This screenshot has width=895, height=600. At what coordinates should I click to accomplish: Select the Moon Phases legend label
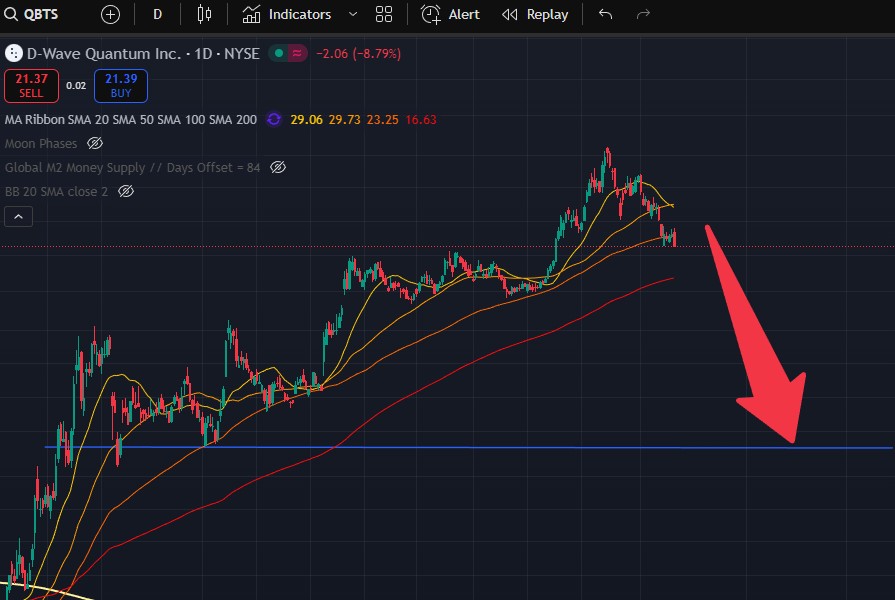41,144
